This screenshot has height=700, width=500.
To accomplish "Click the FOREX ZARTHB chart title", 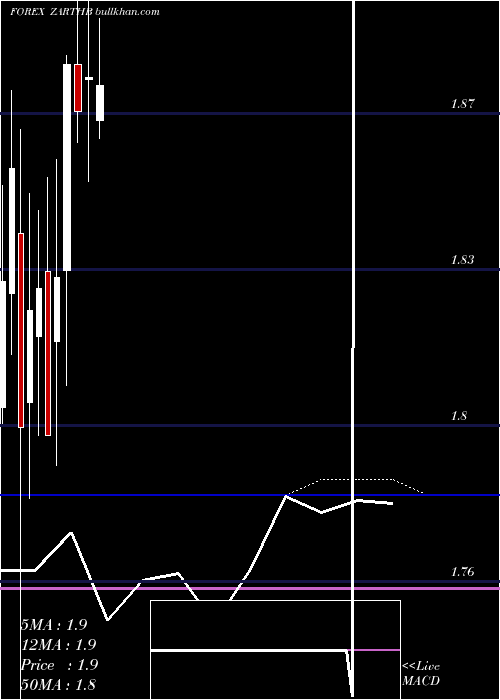I will (x=51, y=12).
